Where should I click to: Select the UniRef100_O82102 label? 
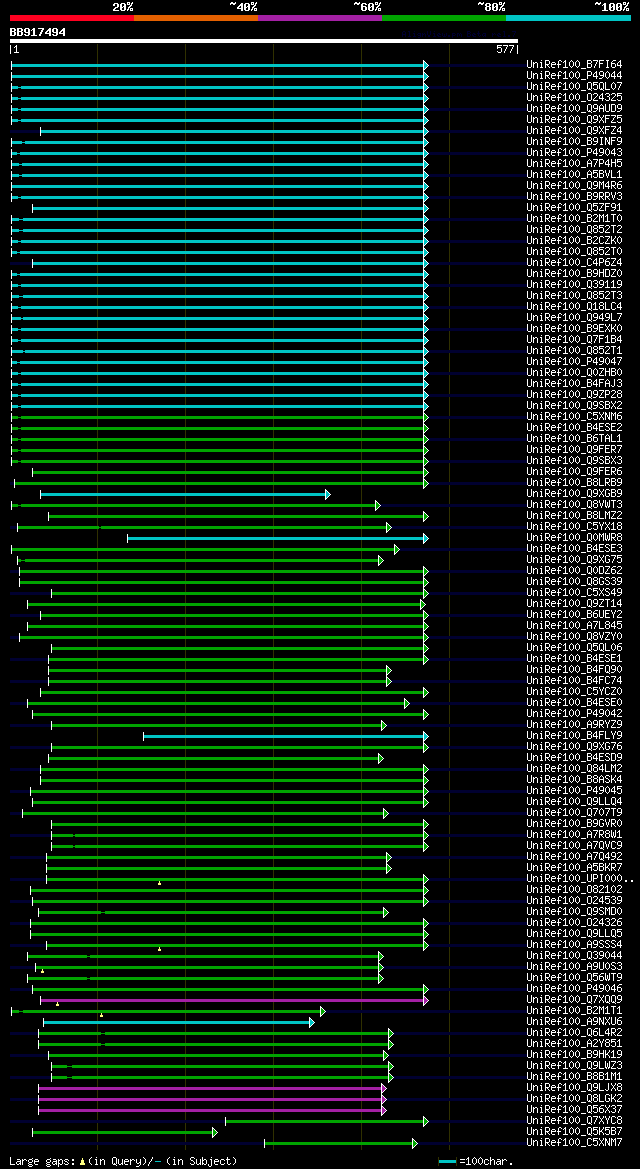click(574, 889)
